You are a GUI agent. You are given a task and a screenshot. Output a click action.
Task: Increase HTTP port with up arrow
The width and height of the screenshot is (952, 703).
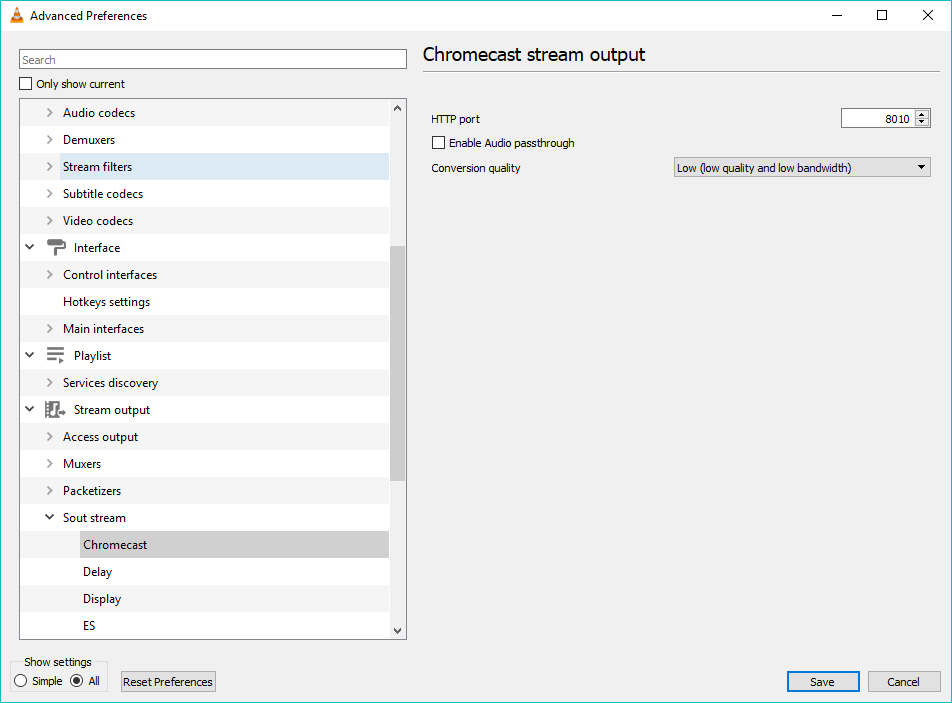click(x=922, y=114)
